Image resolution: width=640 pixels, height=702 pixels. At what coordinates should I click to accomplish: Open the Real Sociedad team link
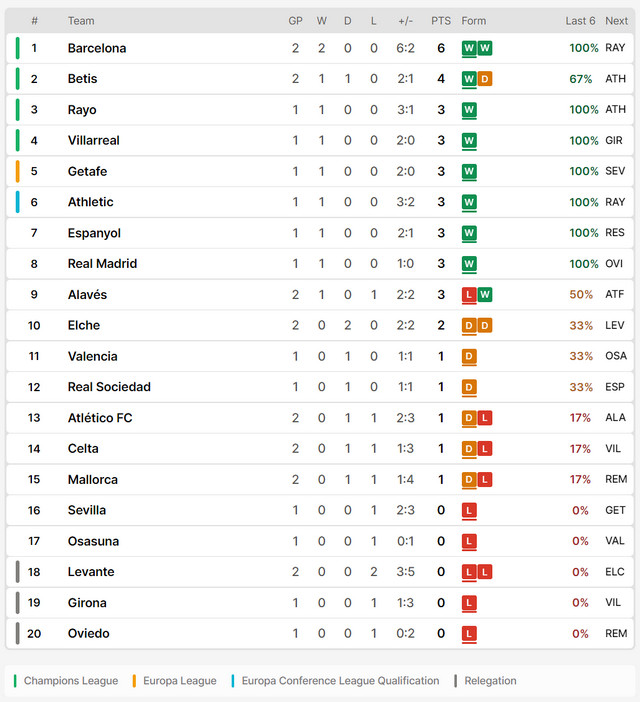pyautogui.click(x=109, y=387)
